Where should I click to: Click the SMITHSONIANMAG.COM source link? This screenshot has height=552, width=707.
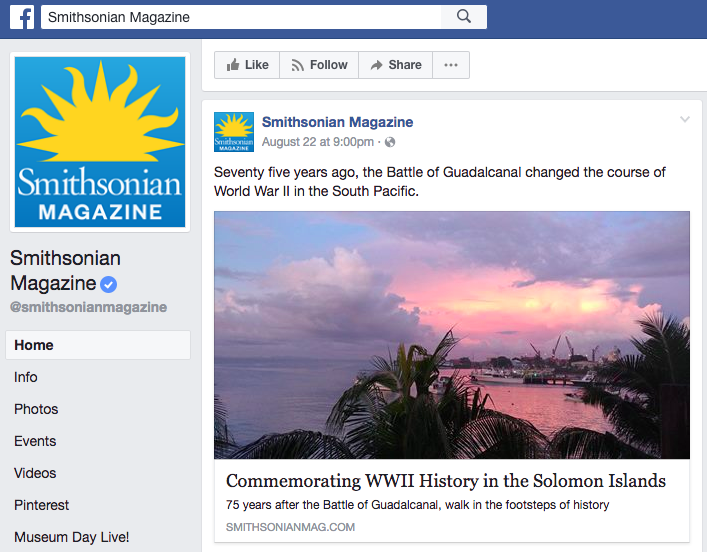290,527
